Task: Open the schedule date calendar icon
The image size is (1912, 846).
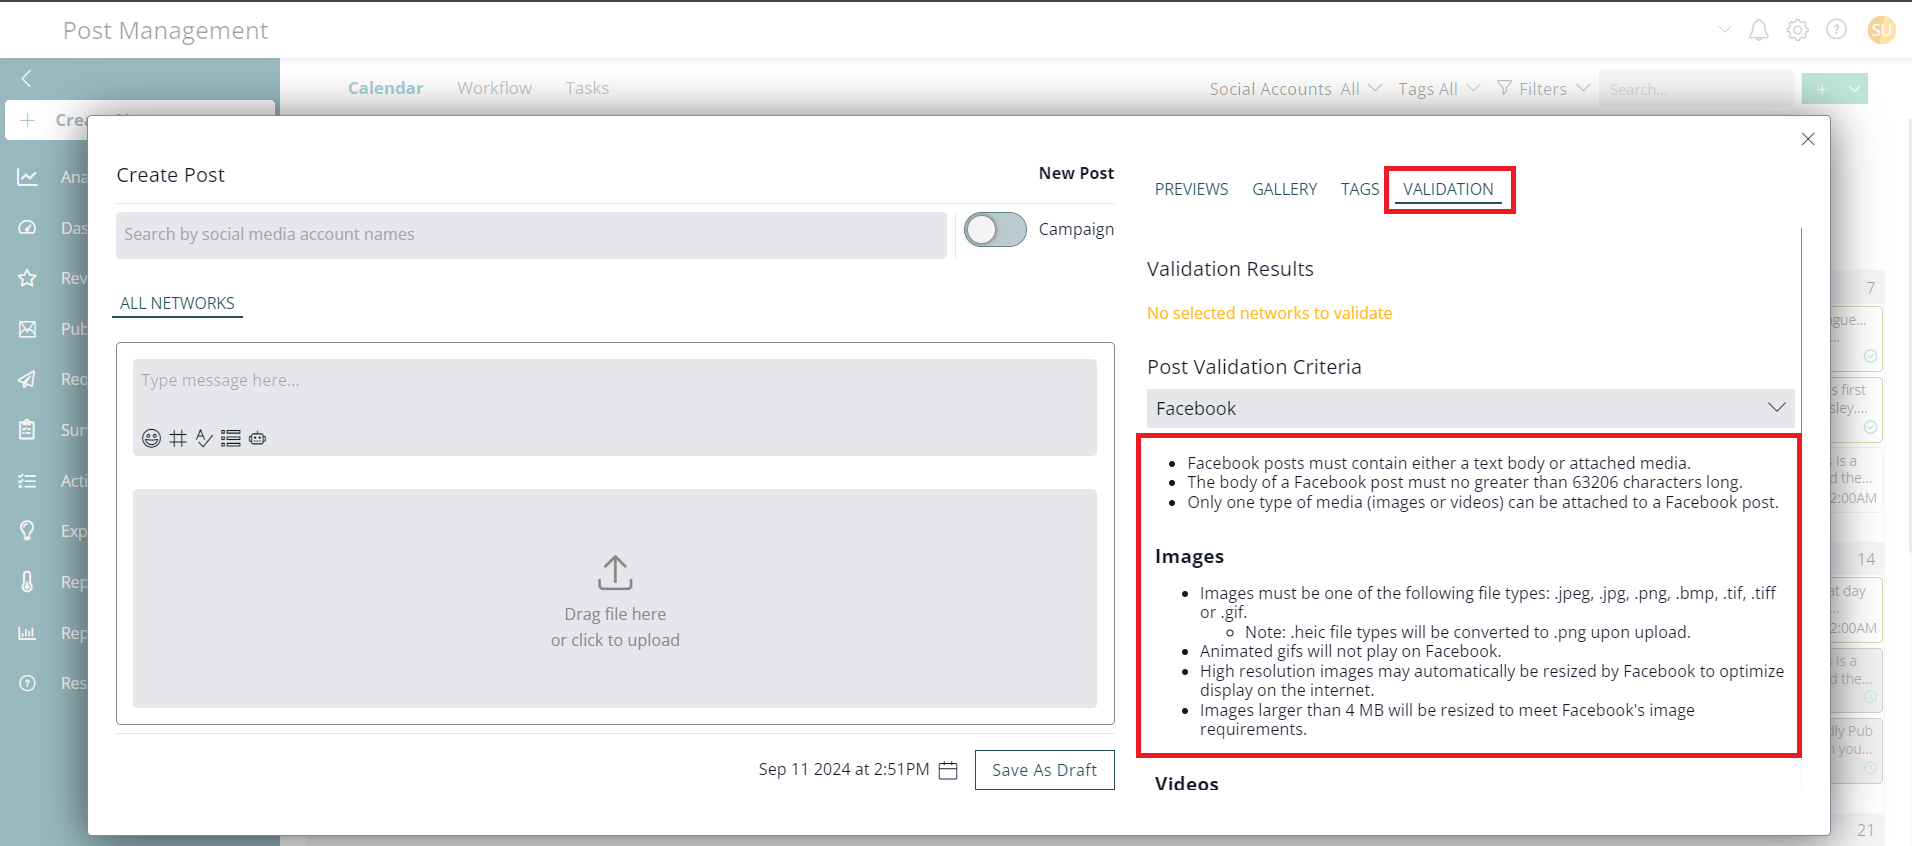Action: [x=948, y=770]
